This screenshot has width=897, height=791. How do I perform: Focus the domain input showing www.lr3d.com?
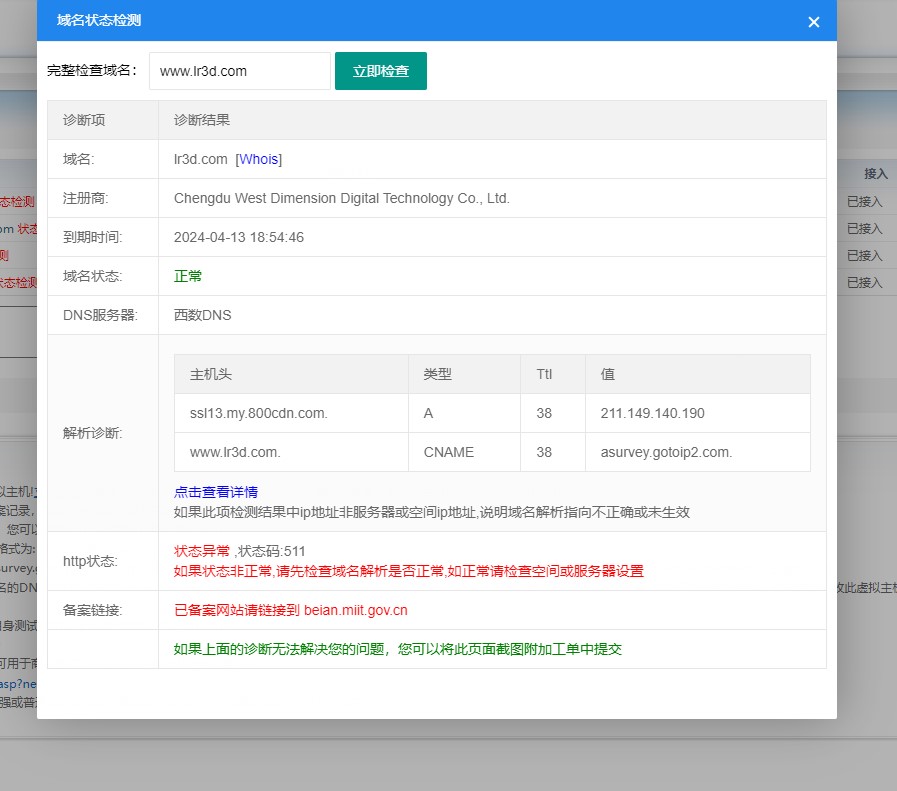pyautogui.click(x=239, y=71)
